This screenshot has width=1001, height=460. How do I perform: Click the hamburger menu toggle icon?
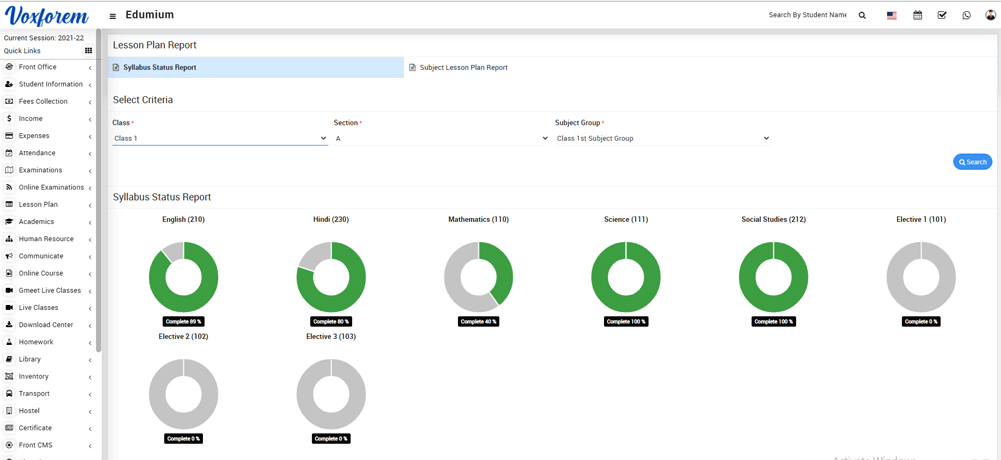point(113,16)
